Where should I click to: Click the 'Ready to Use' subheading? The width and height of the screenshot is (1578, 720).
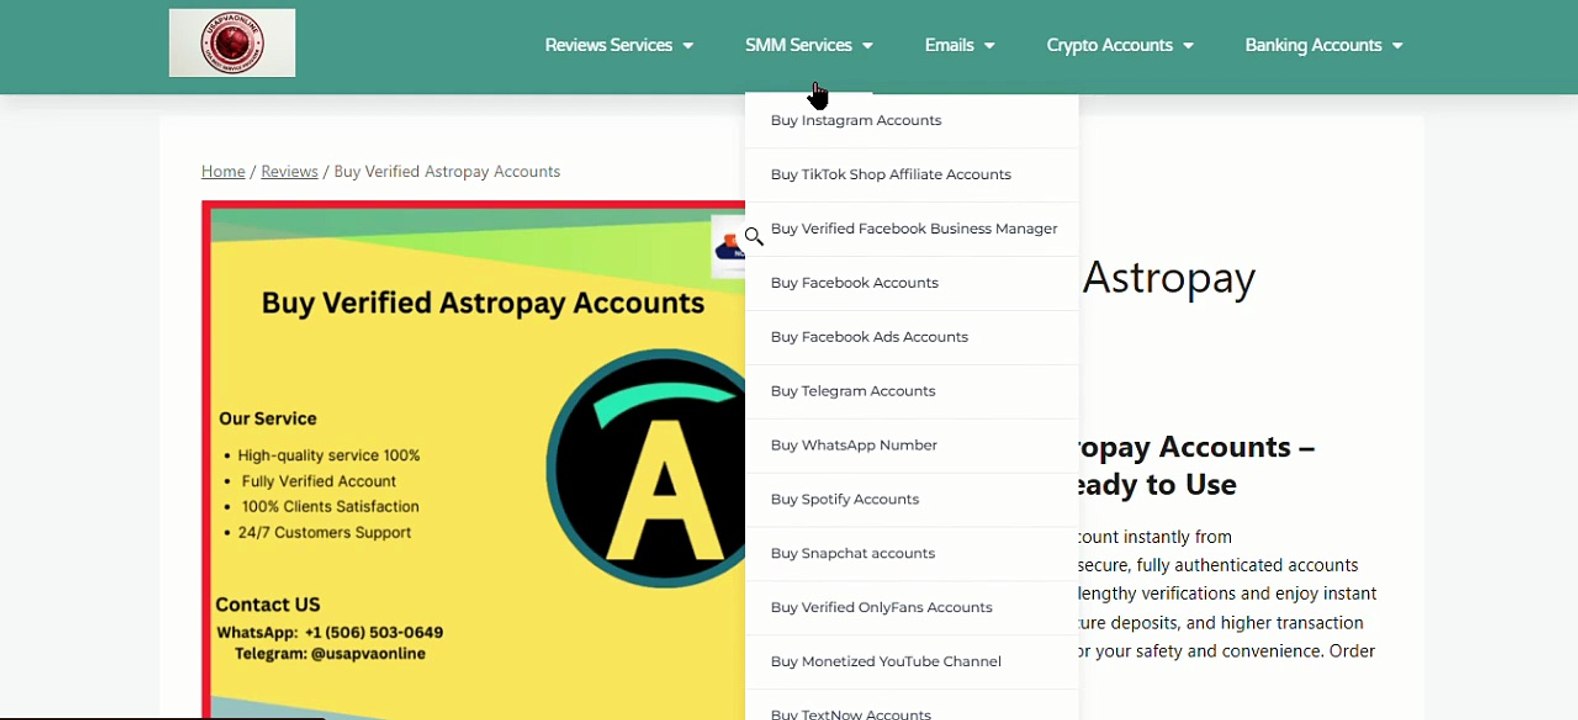[1157, 485]
